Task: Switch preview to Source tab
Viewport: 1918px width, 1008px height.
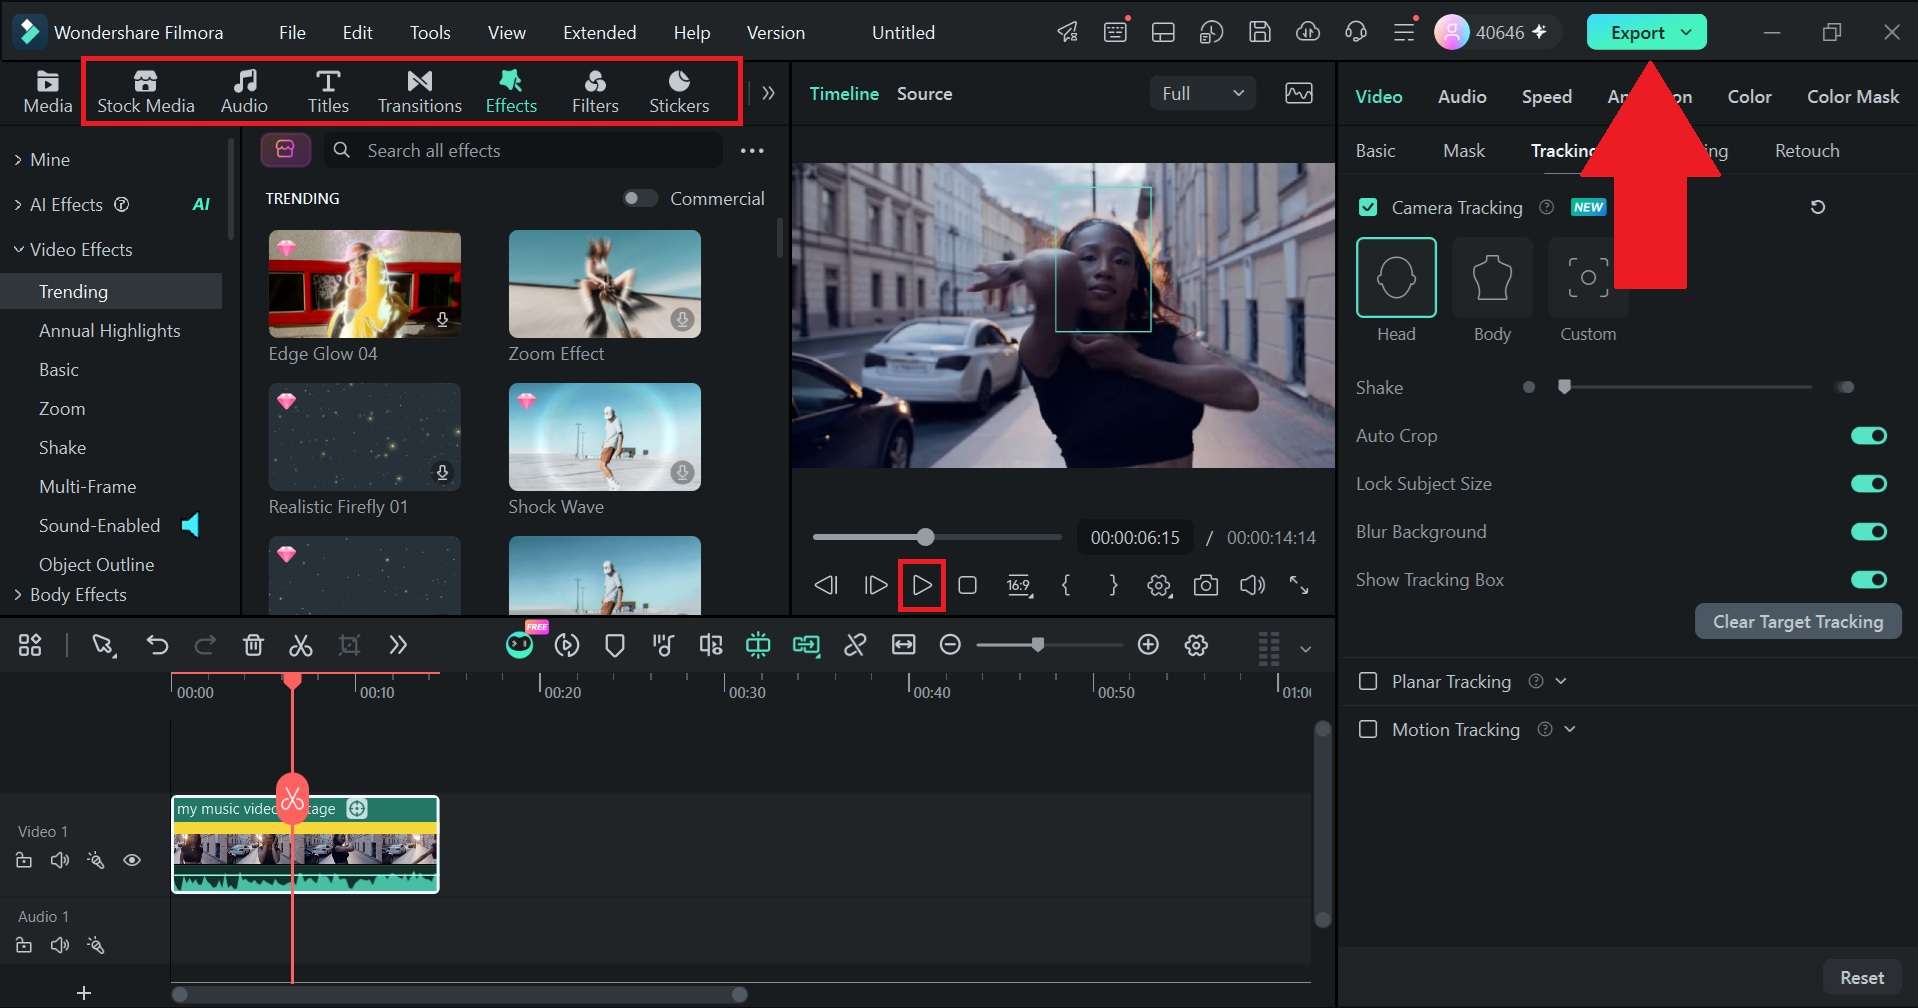Action: coord(924,93)
